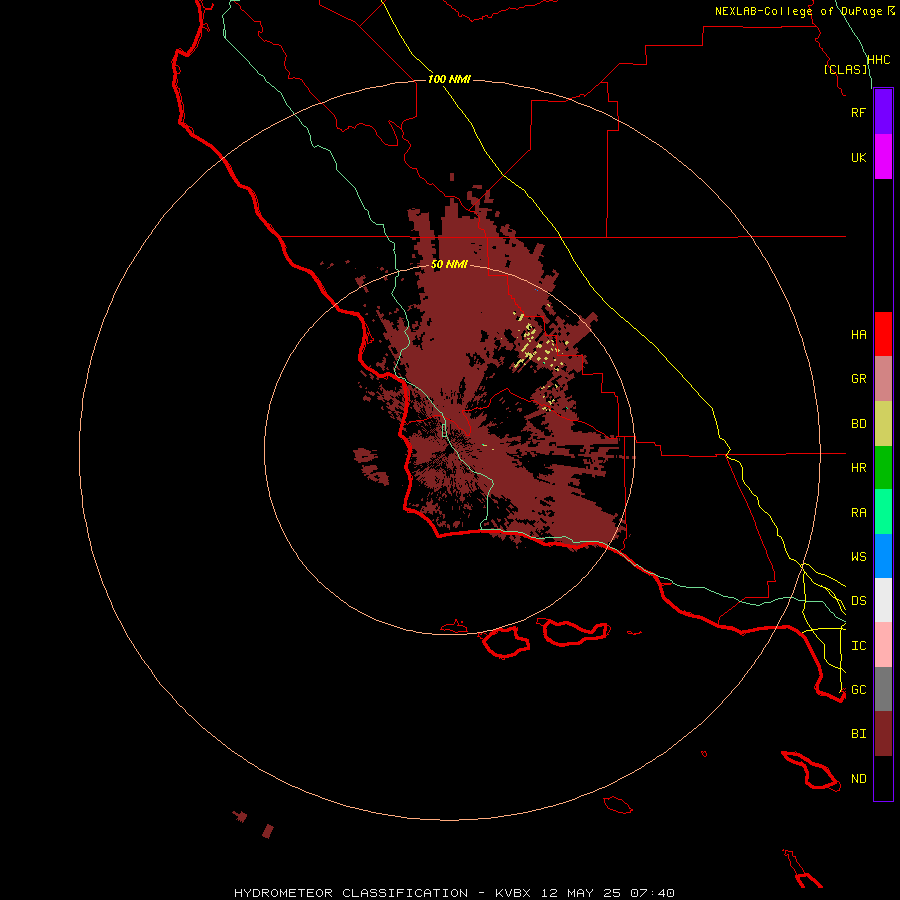Click the RA legend label
The width and height of the screenshot is (900, 900).
[858, 513]
